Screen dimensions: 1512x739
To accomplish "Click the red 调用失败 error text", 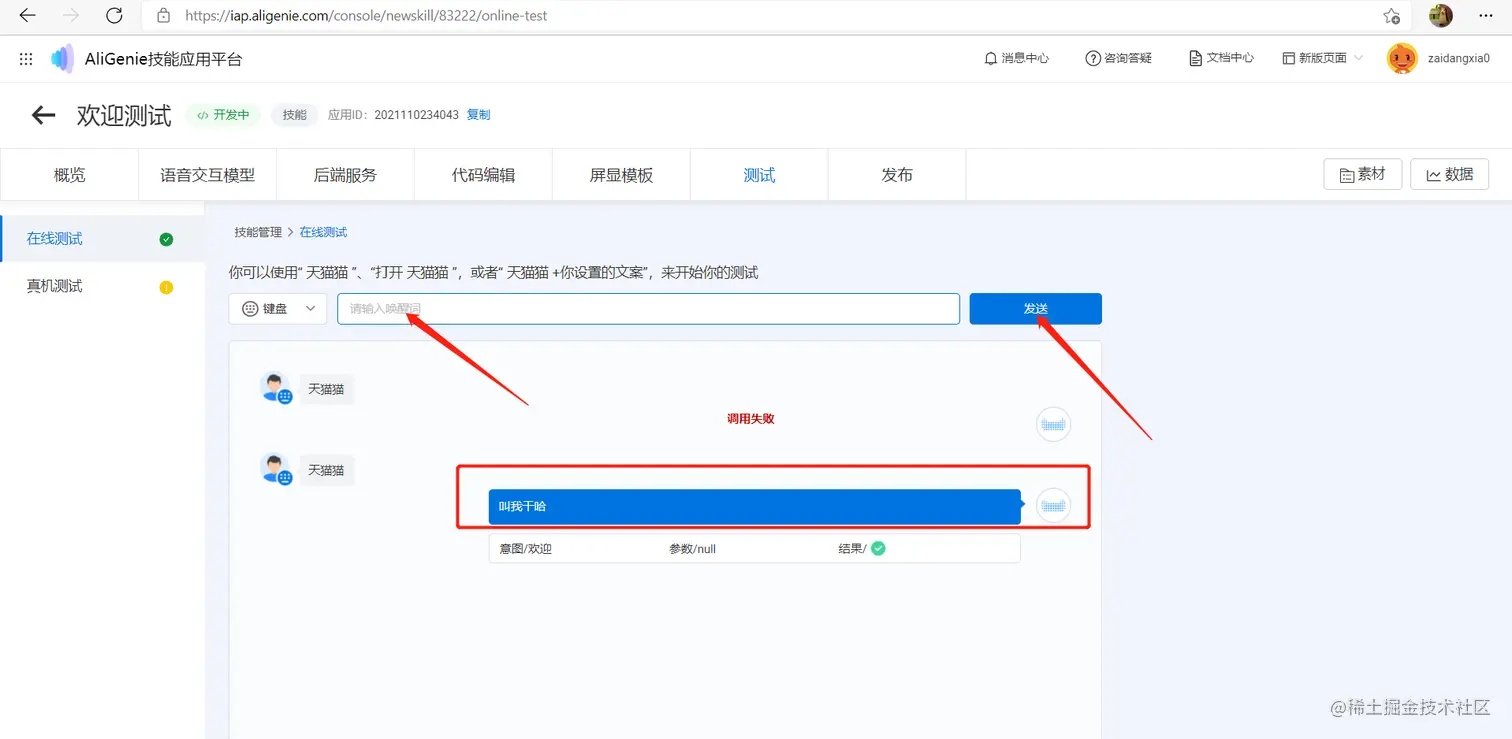I will [751, 419].
